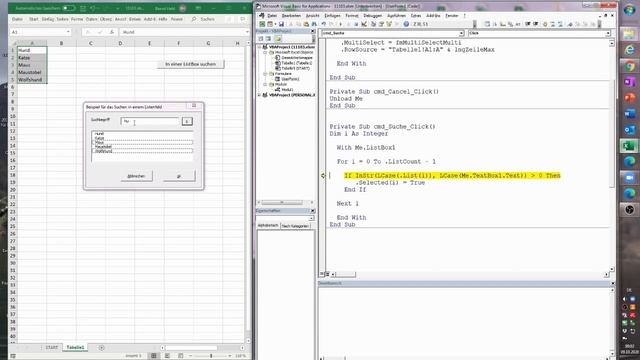Screen dimensions: 640x360
Task: Close the 'Beispiel für das Suchen' dialog
Action: coord(194,106)
